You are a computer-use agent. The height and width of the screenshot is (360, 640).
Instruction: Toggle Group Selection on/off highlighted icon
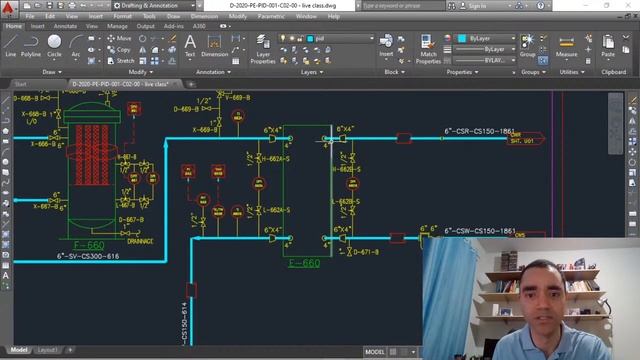542,60
